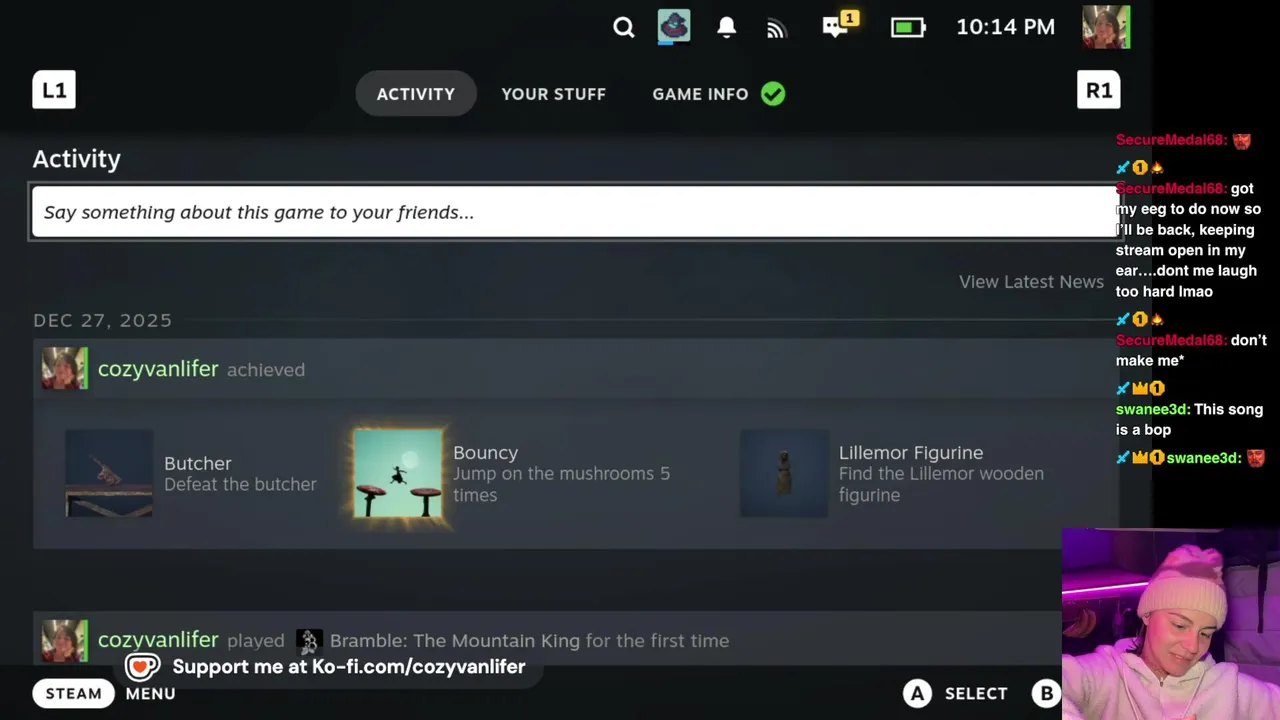The height and width of the screenshot is (720, 1280).
Task: Click the 'Activity' section heading
Action: pos(76,159)
